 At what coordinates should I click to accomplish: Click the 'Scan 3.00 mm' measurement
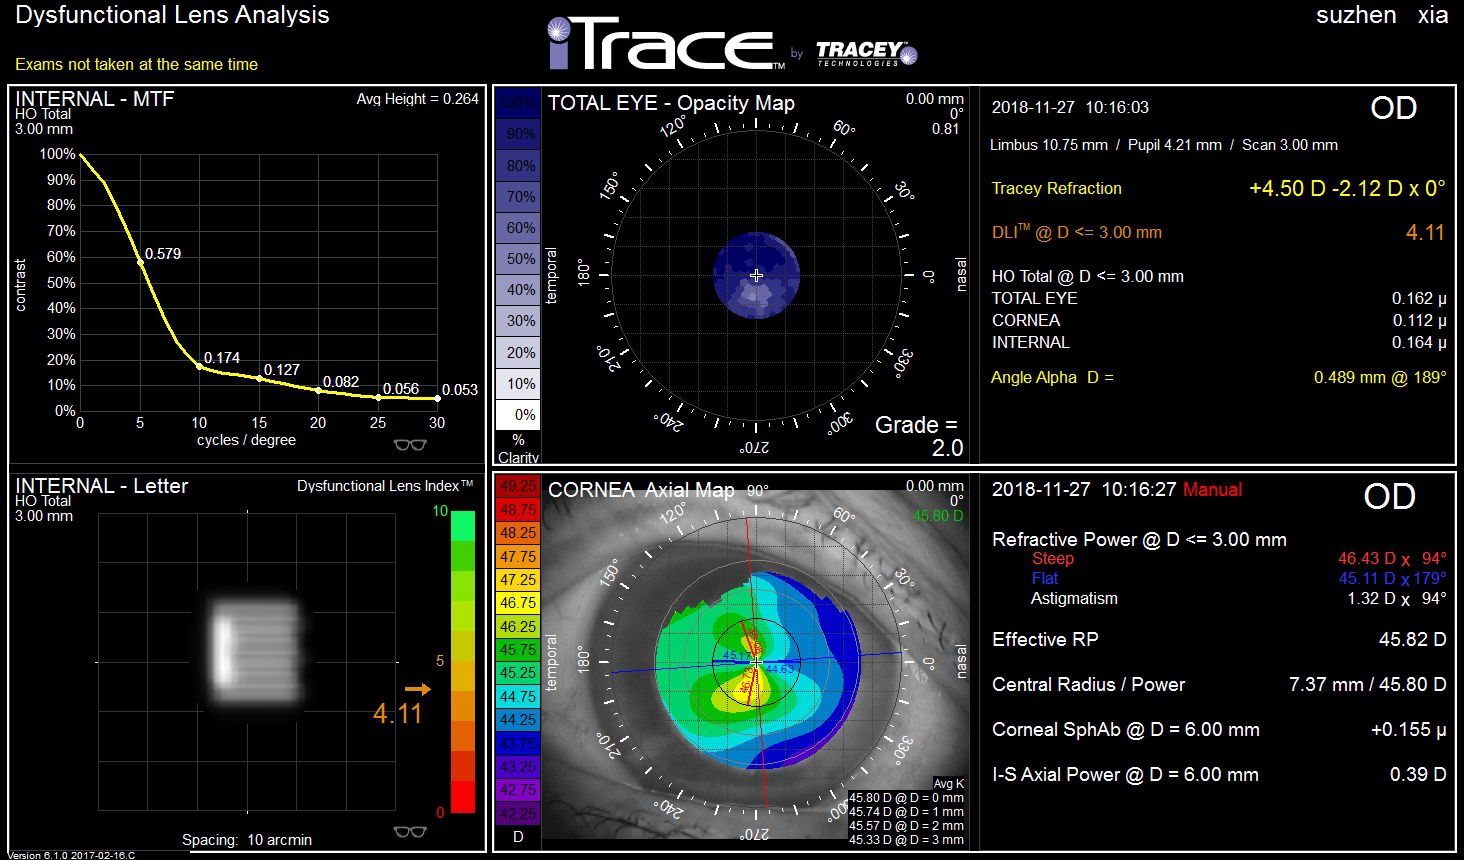[x=1290, y=145]
